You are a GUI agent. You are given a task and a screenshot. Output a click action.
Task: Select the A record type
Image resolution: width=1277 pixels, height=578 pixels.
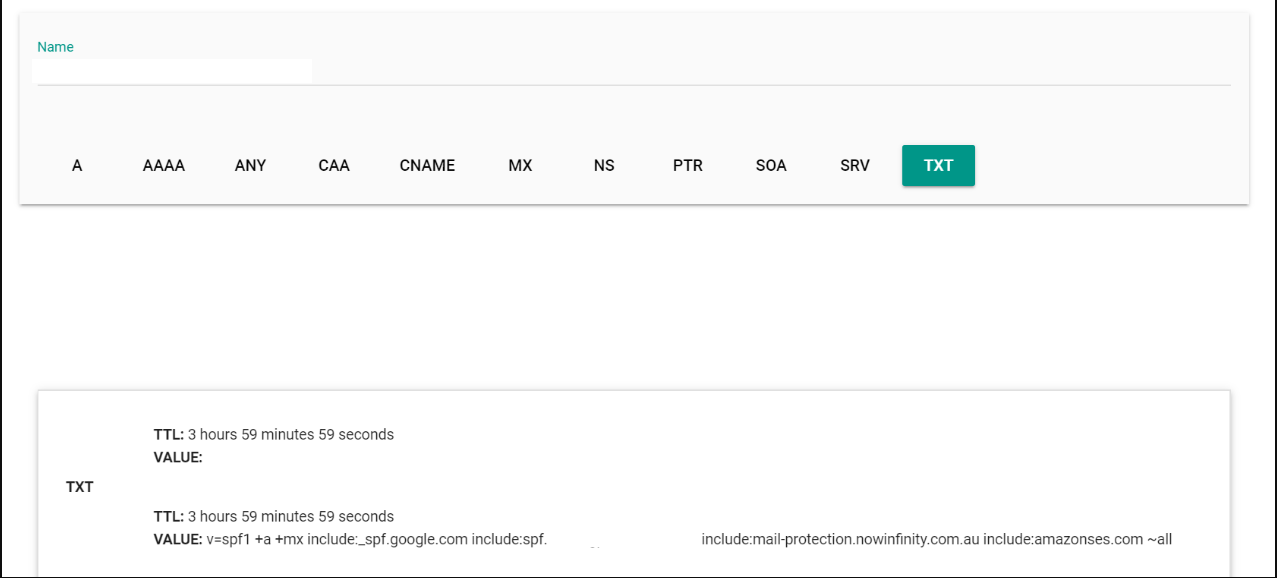[77, 165]
